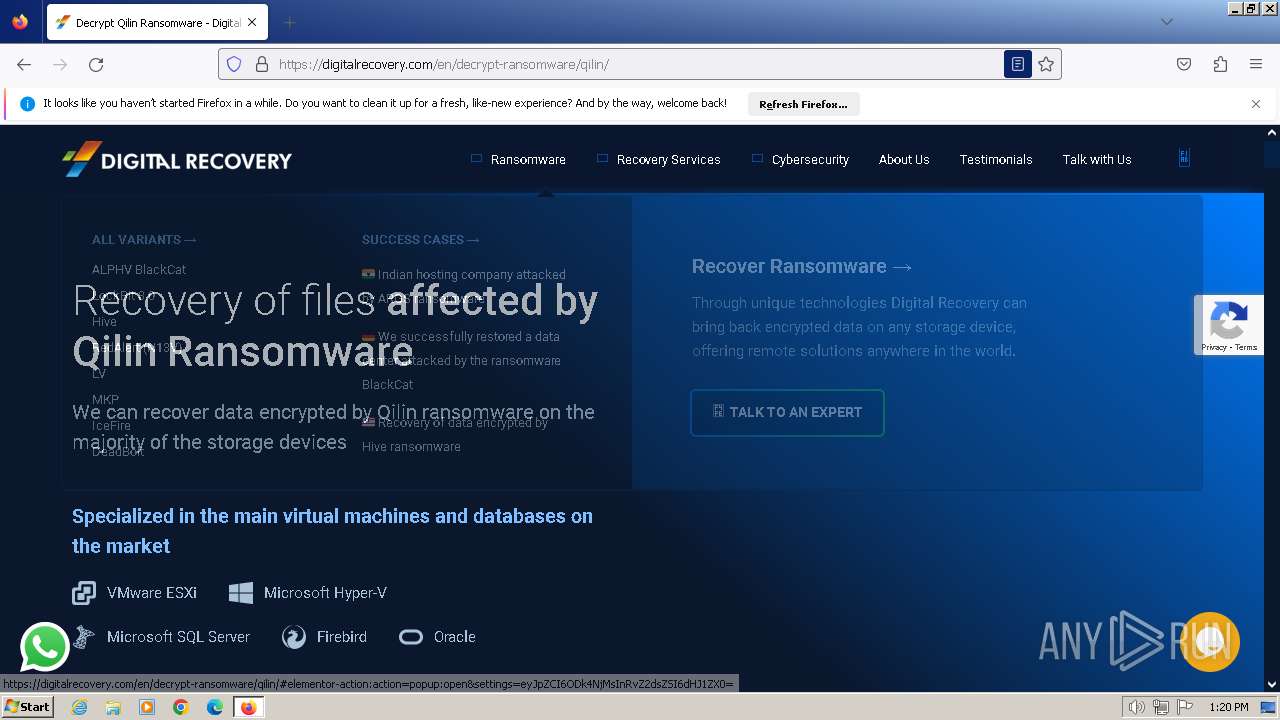The width and height of the screenshot is (1280, 720).
Task: Bookmark this page with the star icon
Action: point(1046,64)
